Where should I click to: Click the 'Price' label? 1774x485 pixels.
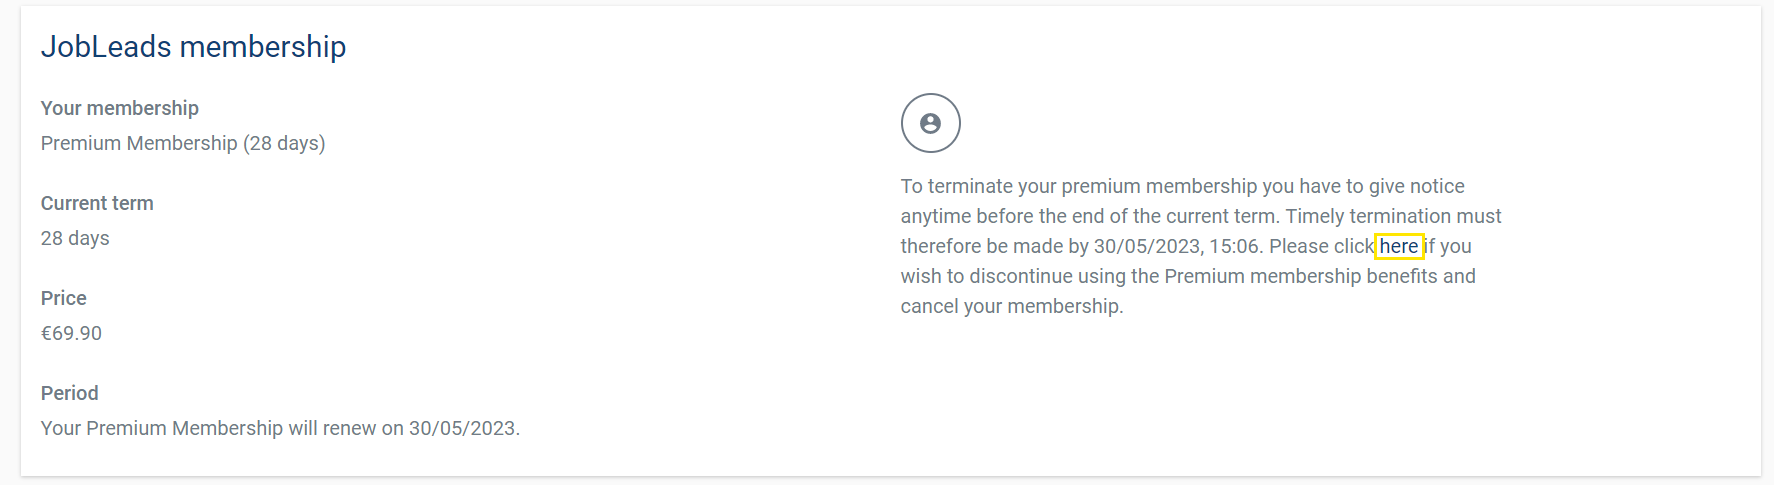(64, 298)
